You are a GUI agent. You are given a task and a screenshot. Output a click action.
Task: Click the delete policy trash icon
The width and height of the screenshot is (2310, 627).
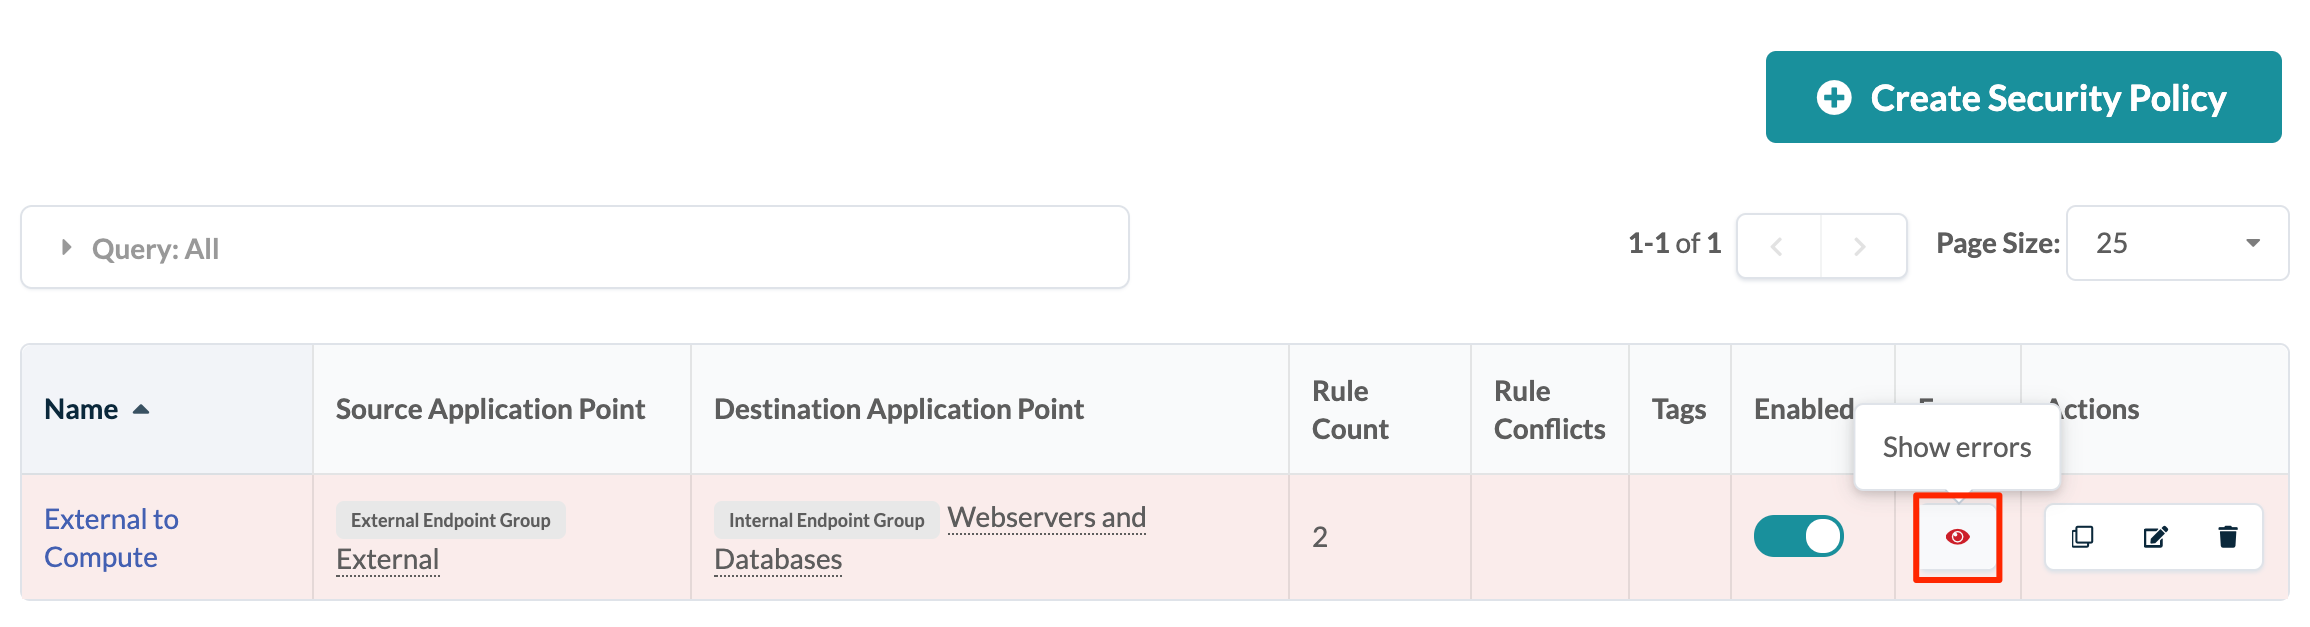pyautogui.click(x=2228, y=537)
